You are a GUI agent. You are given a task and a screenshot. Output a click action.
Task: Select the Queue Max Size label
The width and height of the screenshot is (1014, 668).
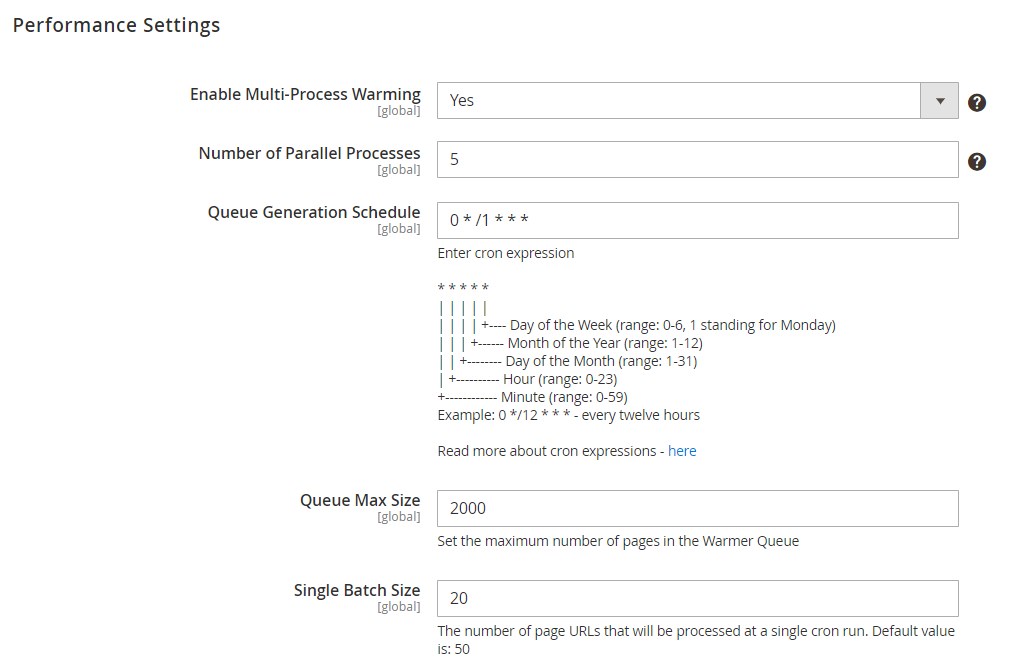click(x=360, y=500)
